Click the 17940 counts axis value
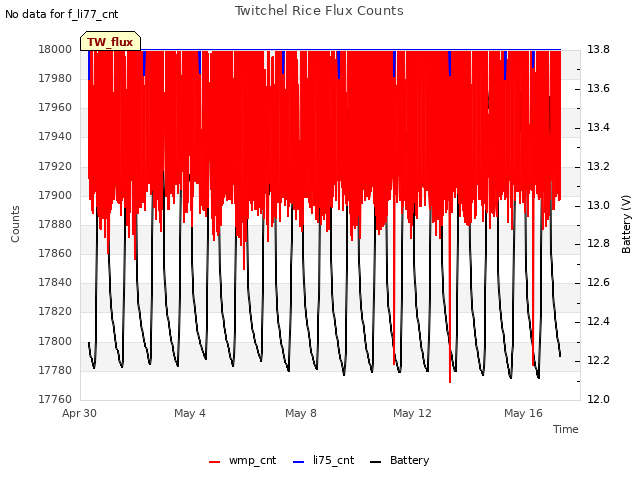The height and width of the screenshot is (480, 640). point(55,137)
